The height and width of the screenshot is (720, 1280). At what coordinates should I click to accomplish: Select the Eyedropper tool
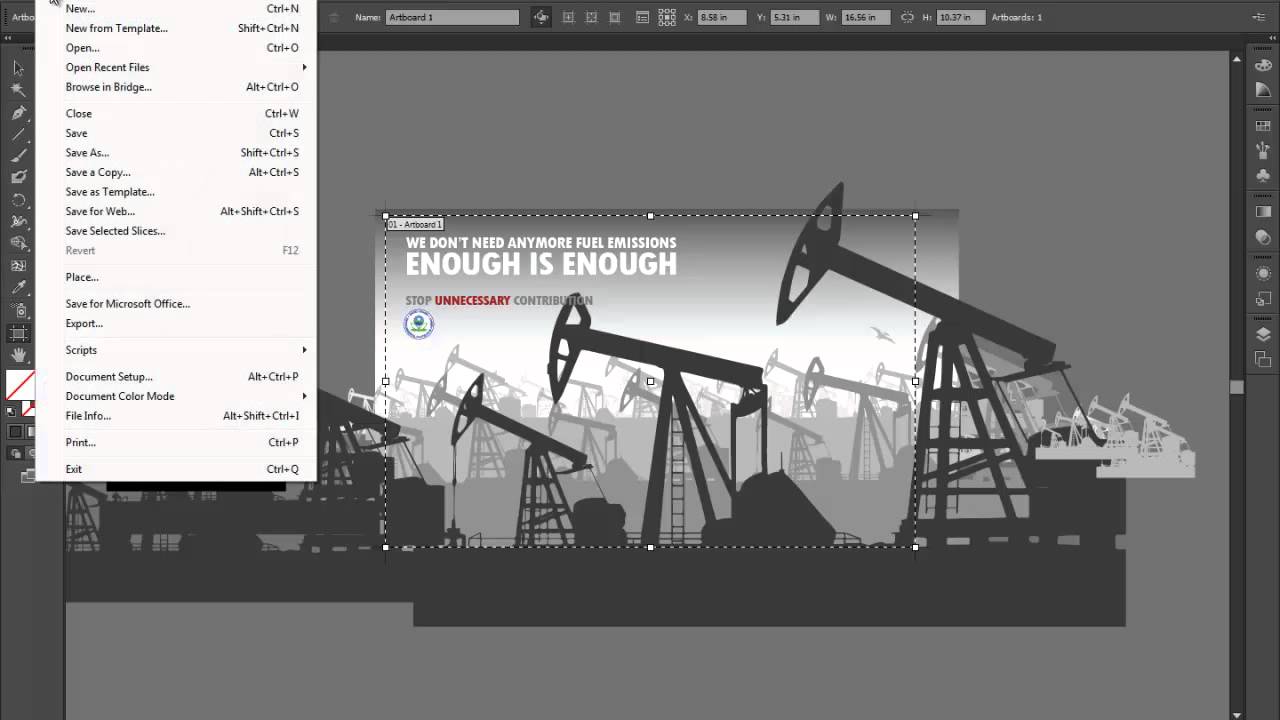pyautogui.click(x=18, y=288)
